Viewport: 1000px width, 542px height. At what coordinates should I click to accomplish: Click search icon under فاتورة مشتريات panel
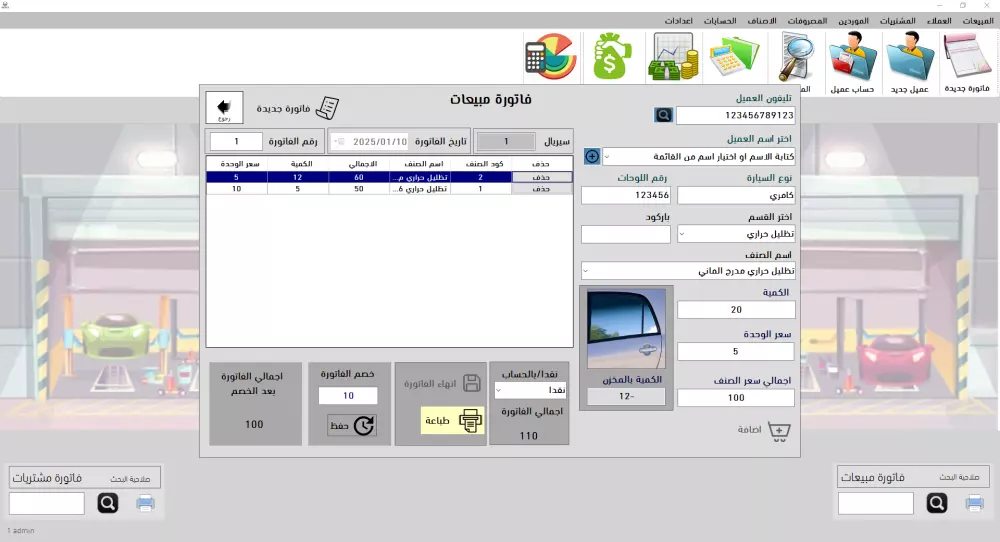pos(108,503)
